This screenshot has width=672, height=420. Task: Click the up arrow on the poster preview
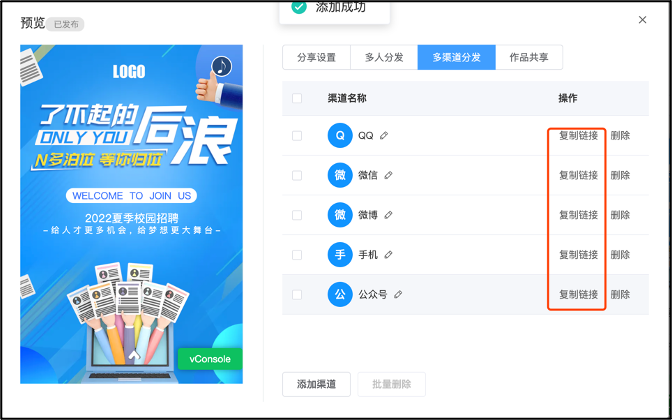(134, 355)
